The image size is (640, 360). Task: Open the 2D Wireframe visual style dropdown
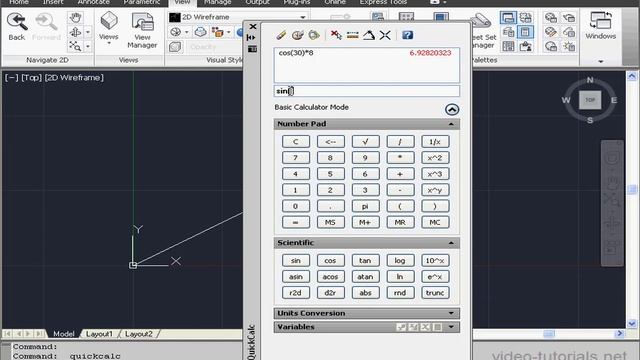click(x=303, y=17)
